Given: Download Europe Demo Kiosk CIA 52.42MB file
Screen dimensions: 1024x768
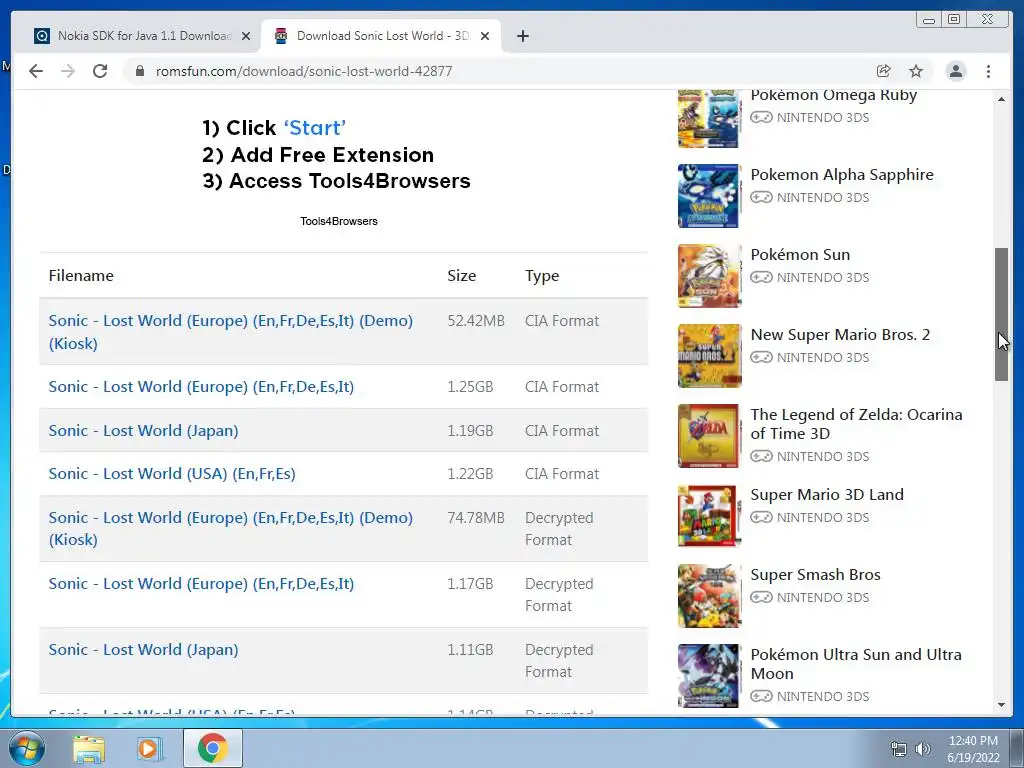Looking at the screenshot, I should click(x=231, y=332).
